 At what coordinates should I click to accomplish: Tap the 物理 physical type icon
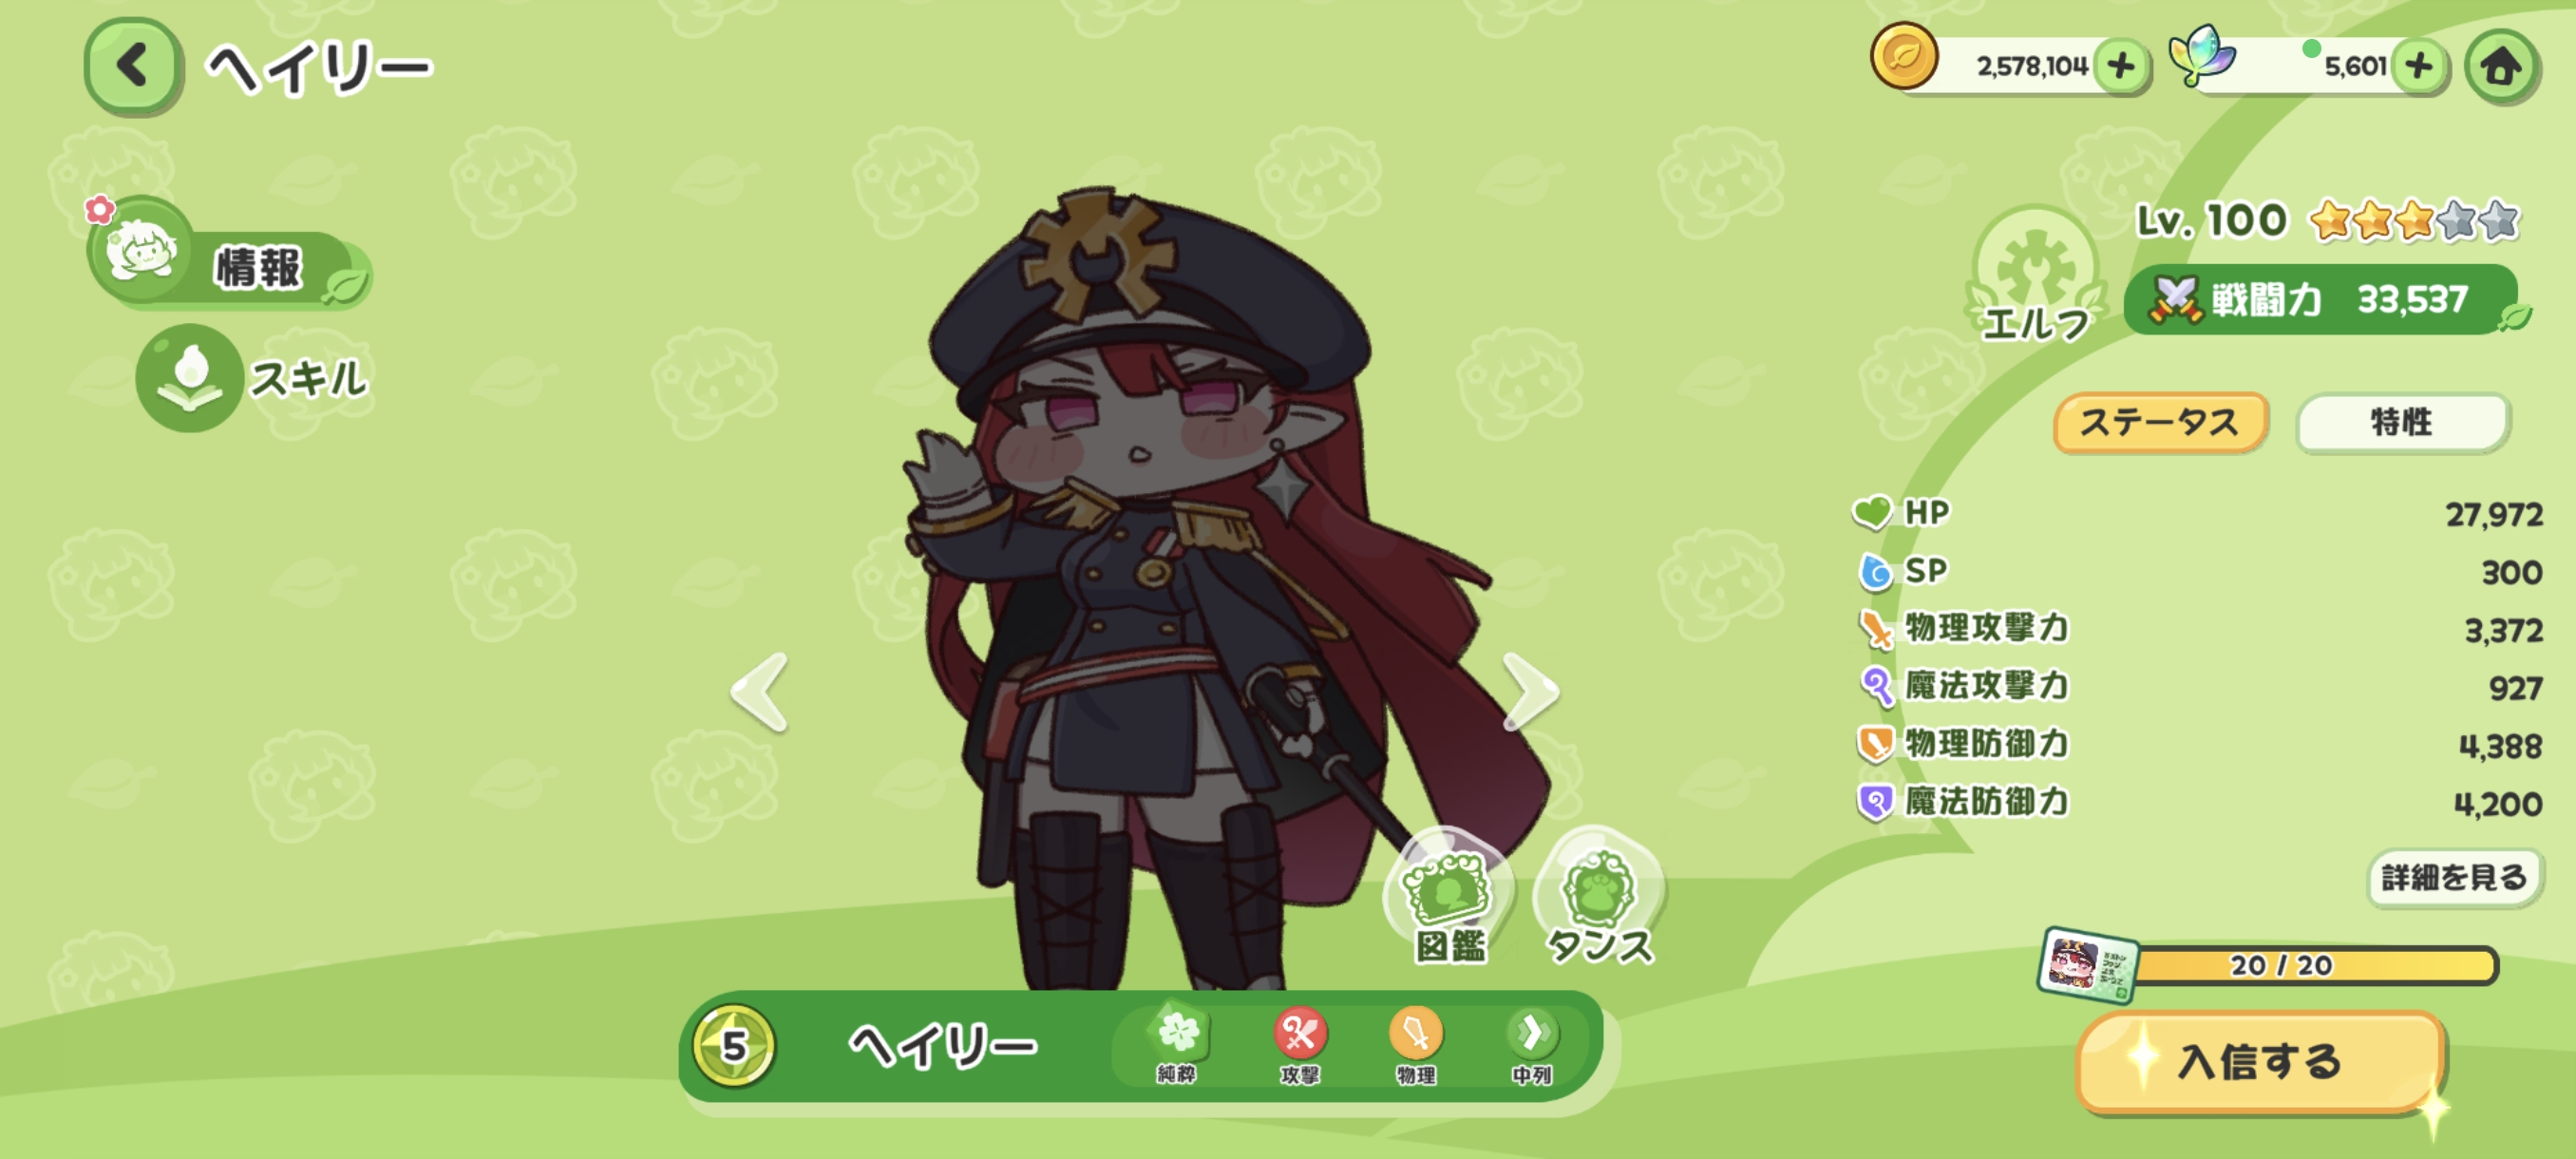[1416, 1046]
